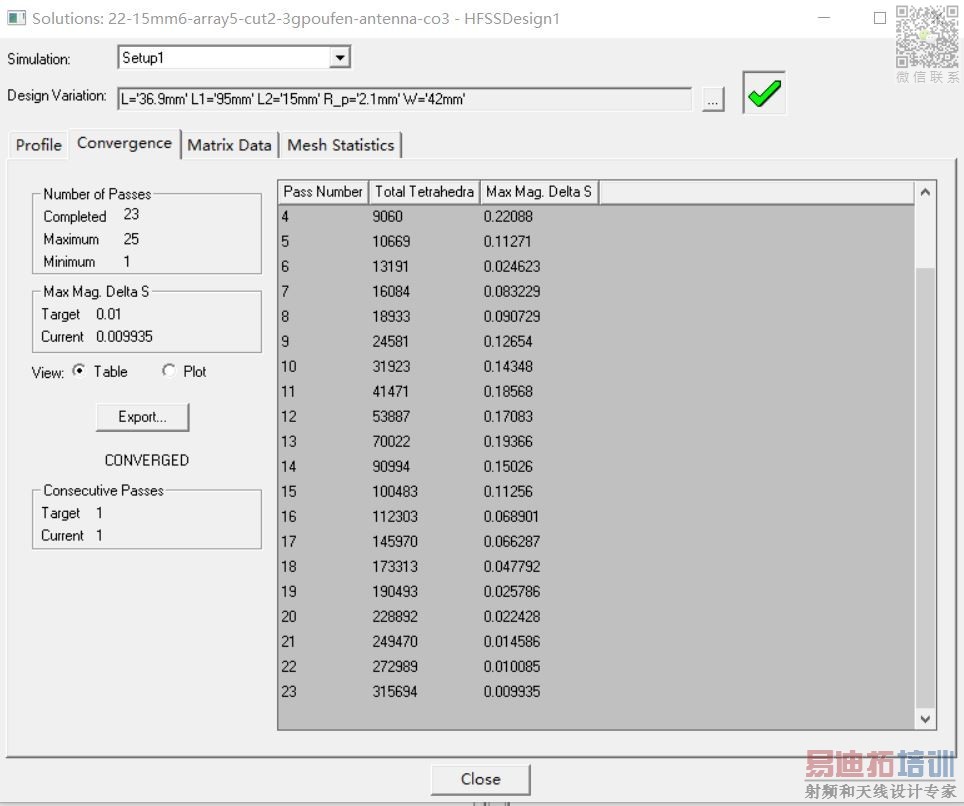The image size is (964, 806).
Task: Click the Total Tetrahedra column header
Action: coord(424,192)
